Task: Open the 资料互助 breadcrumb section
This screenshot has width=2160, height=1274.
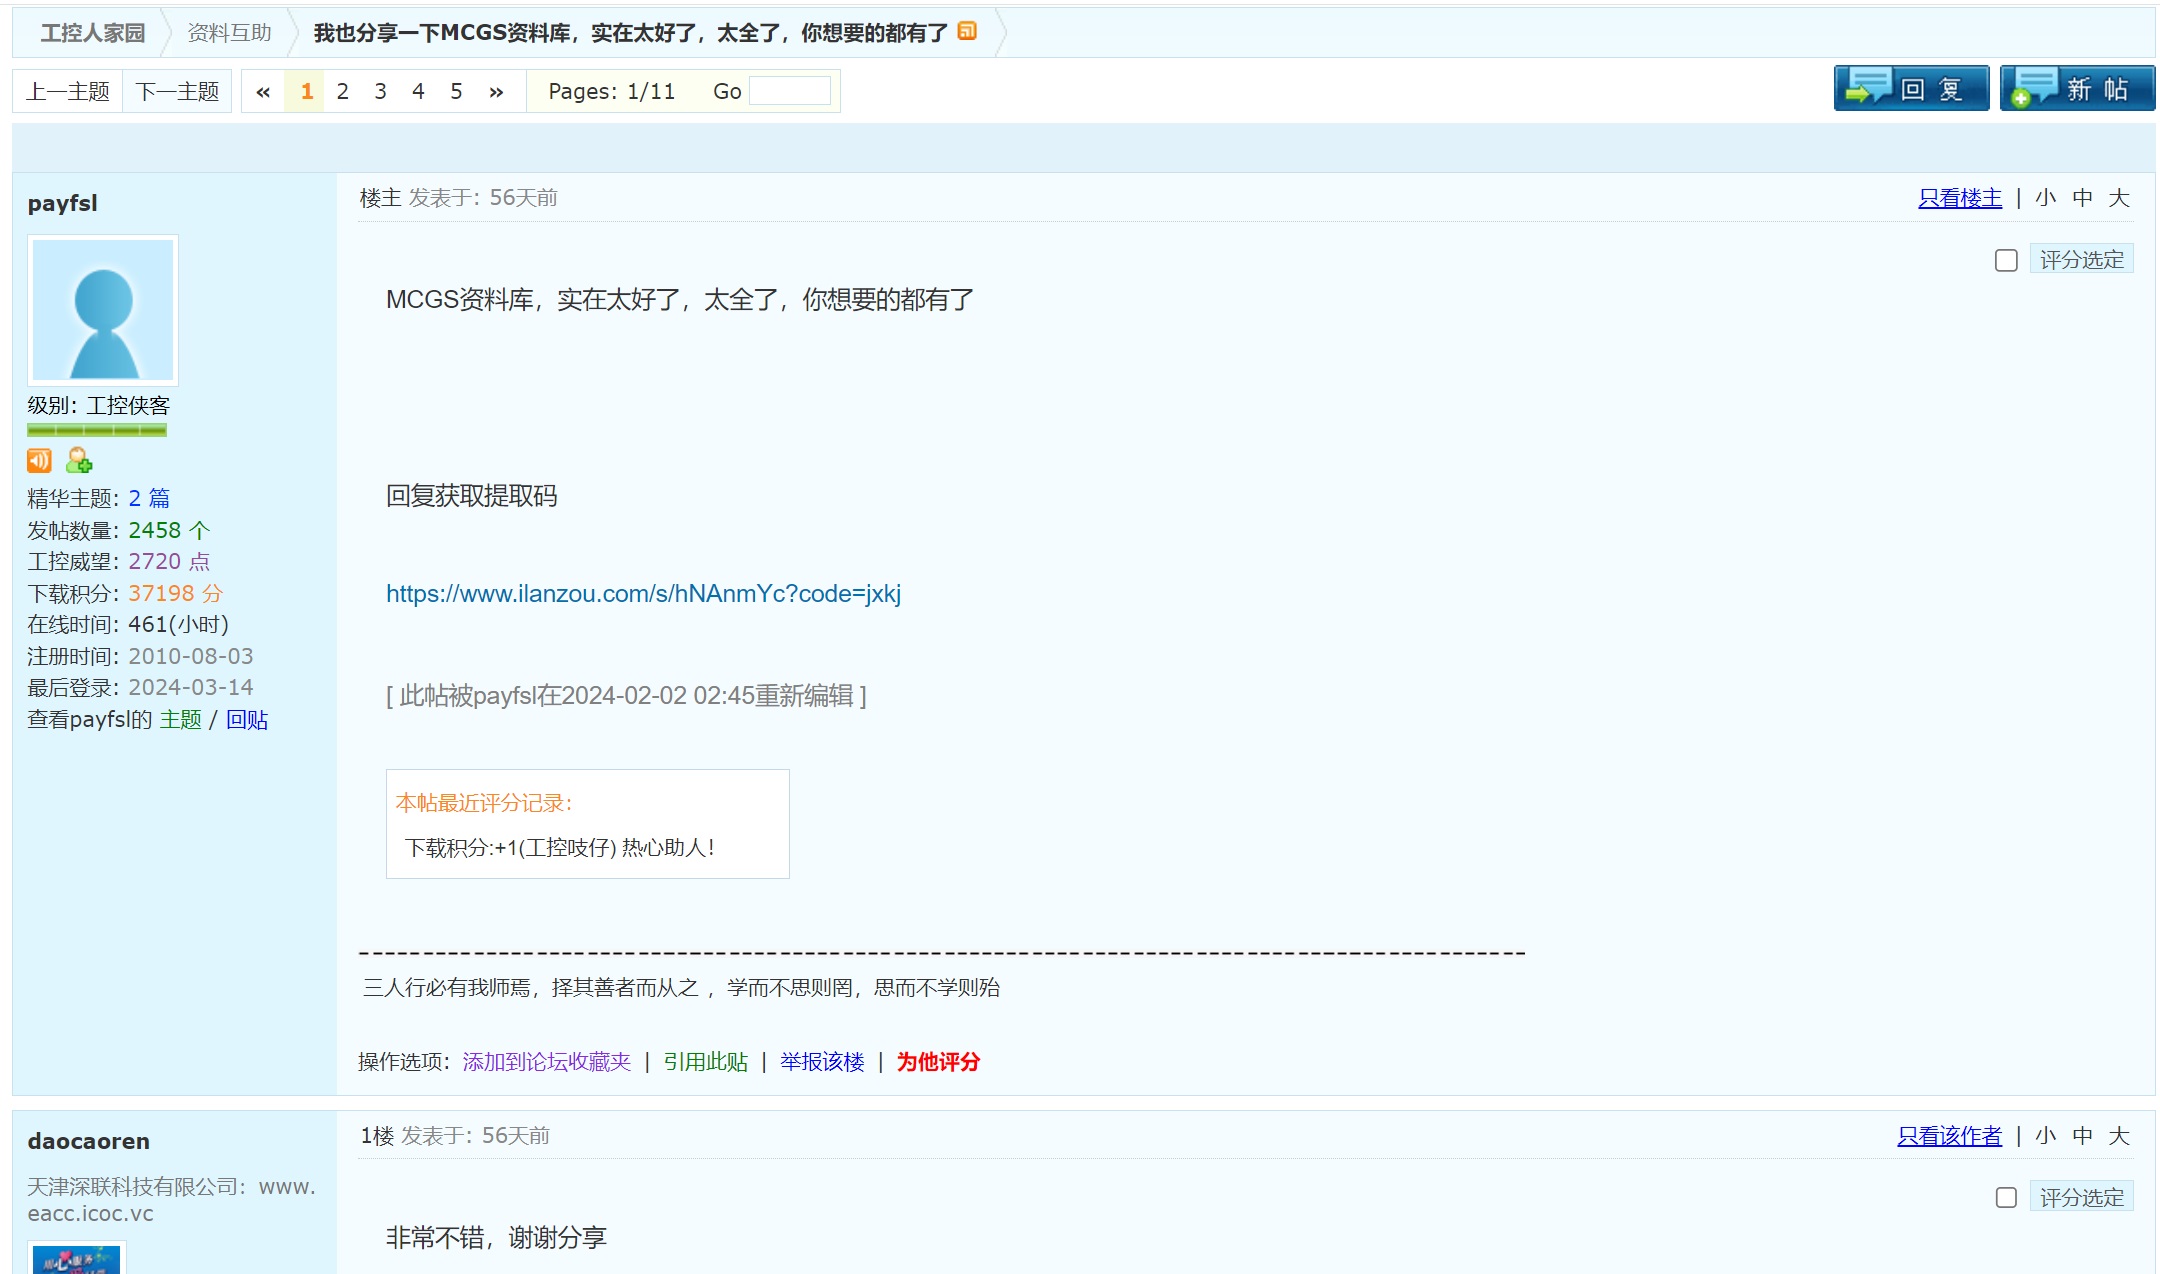Action: pyautogui.click(x=230, y=33)
